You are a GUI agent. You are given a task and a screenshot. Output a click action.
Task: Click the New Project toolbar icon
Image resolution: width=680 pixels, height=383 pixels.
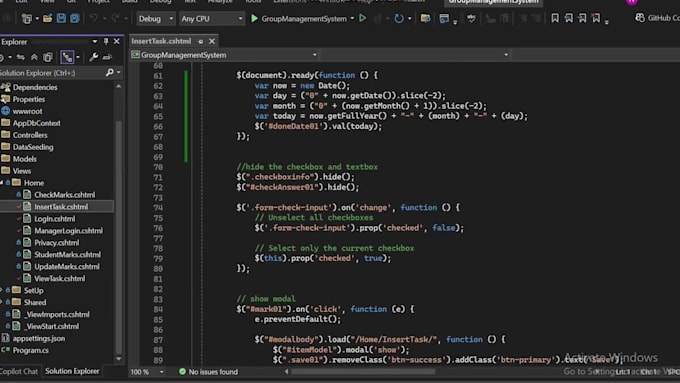point(27,19)
